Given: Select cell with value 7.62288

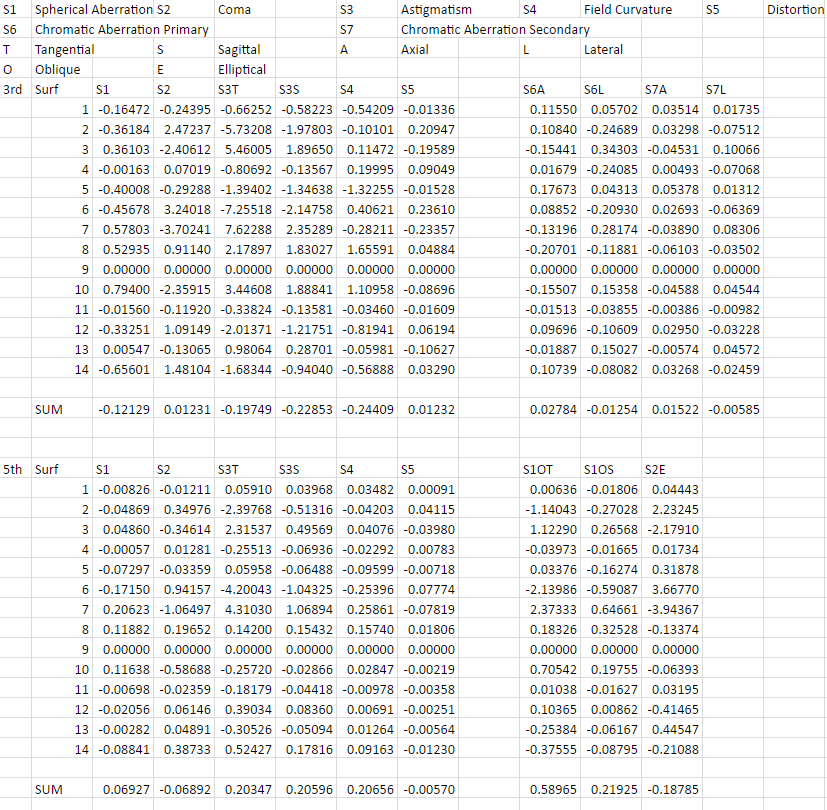Looking at the screenshot, I should click(x=245, y=230).
